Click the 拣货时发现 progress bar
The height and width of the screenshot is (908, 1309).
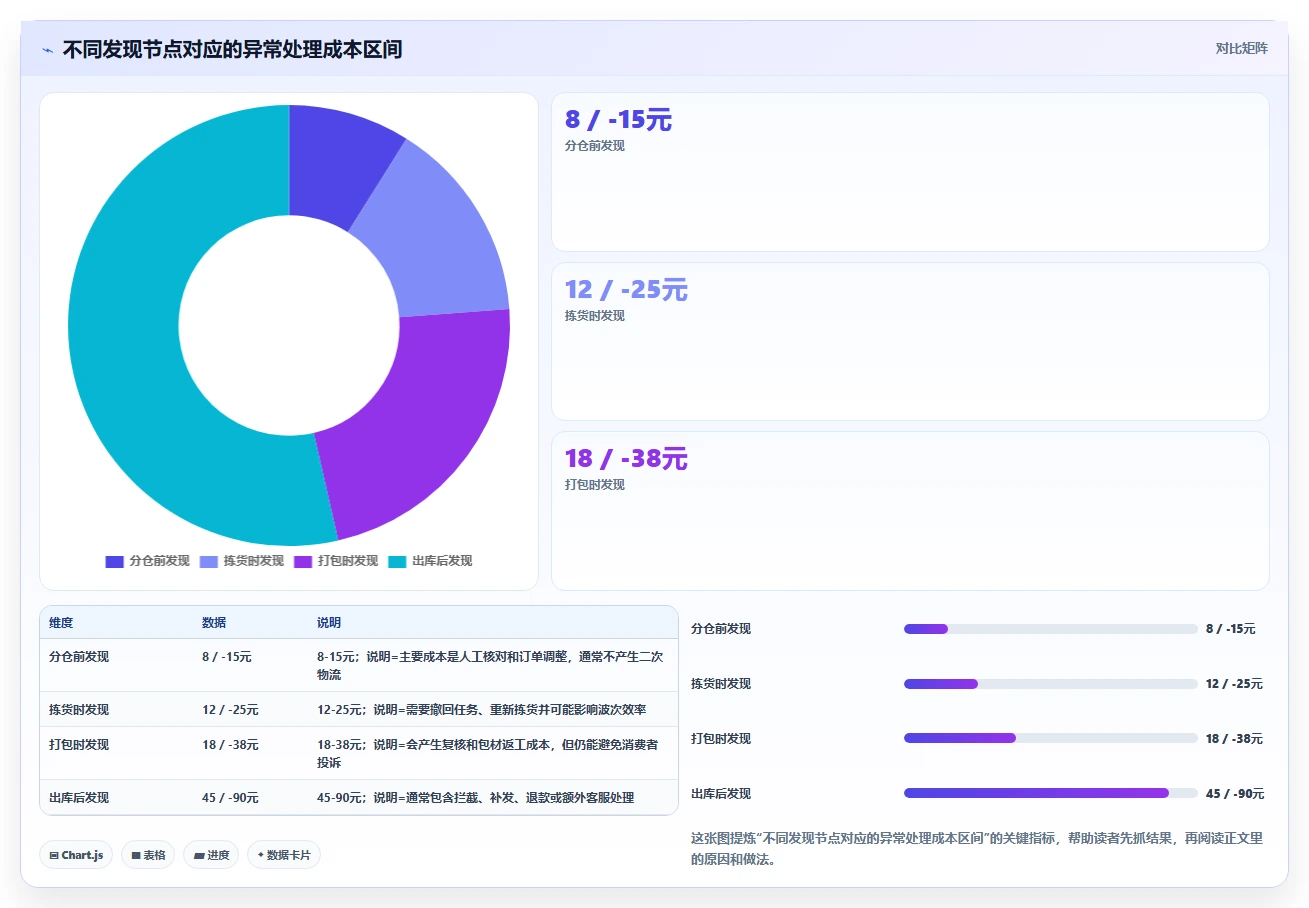tap(1050, 684)
